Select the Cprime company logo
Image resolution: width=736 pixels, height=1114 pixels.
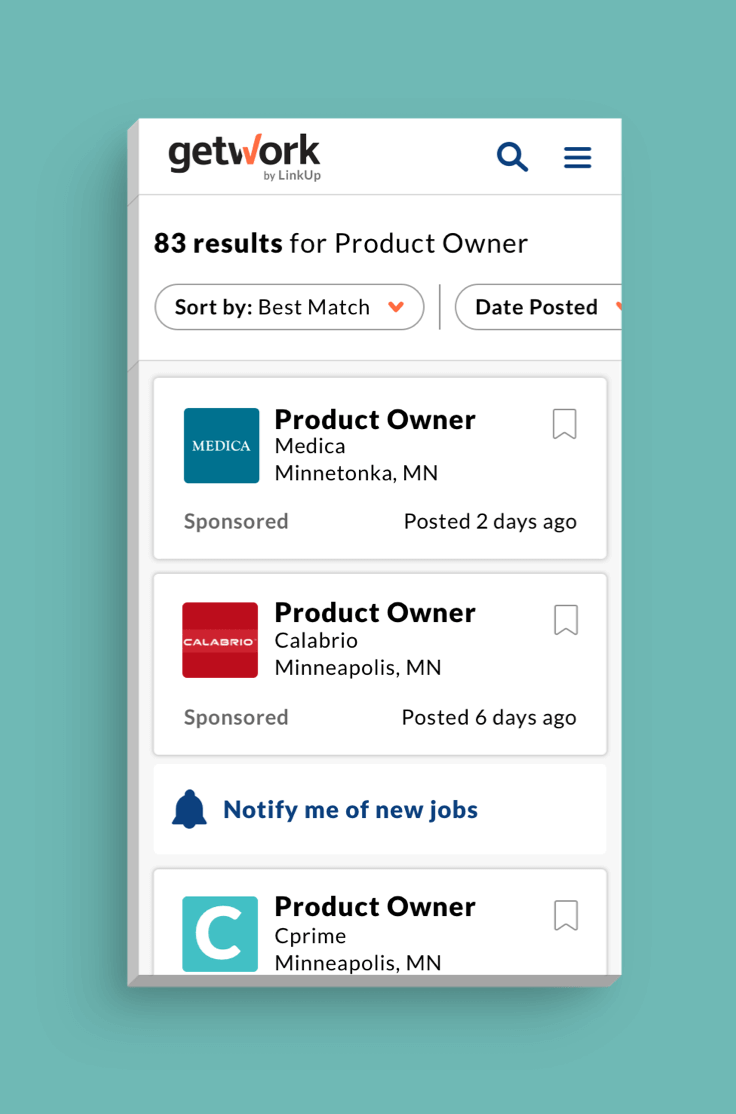220,933
